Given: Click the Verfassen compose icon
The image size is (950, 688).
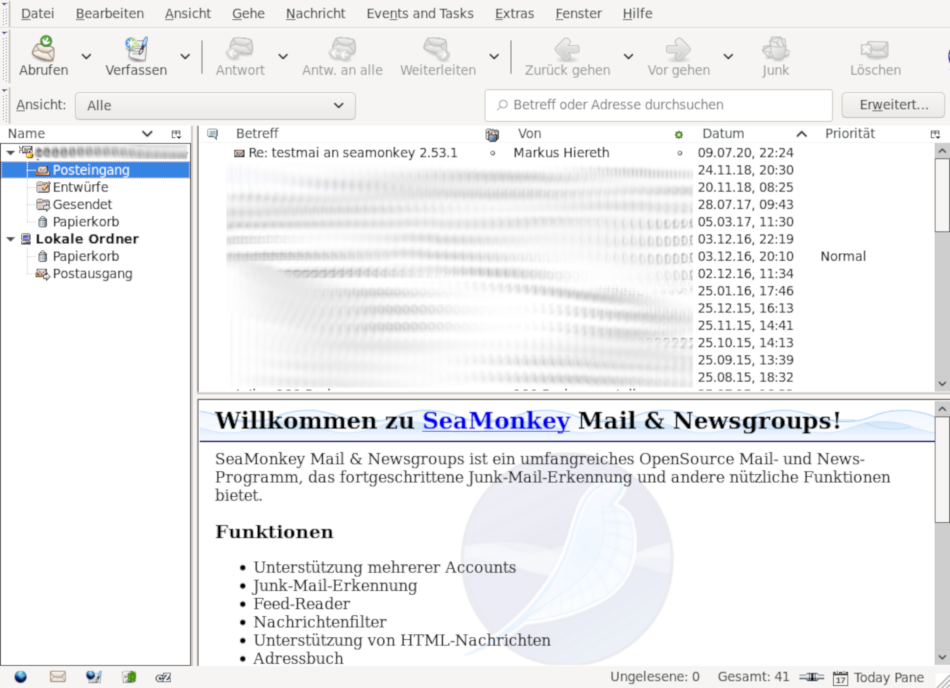Looking at the screenshot, I should tap(136, 48).
